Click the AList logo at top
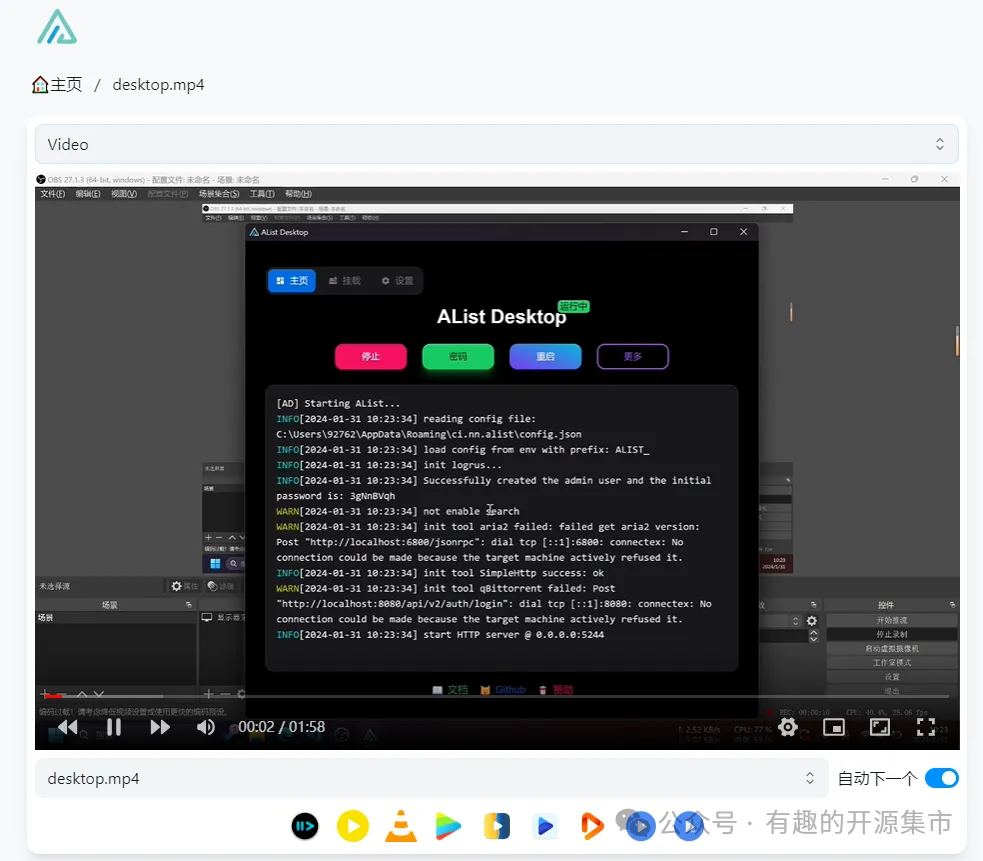Viewport: 983px width, 861px height. pyautogui.click(x=57, y=27)
